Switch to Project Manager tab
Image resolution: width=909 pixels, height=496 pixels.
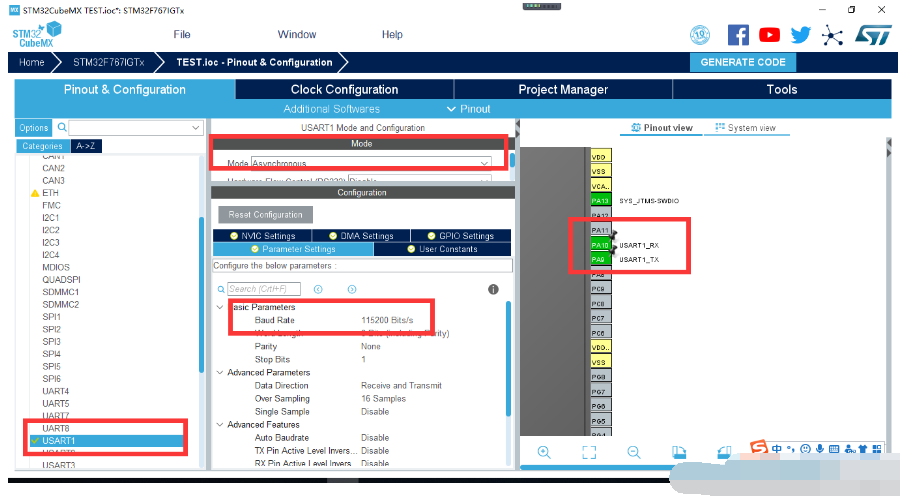click(563, 89)
